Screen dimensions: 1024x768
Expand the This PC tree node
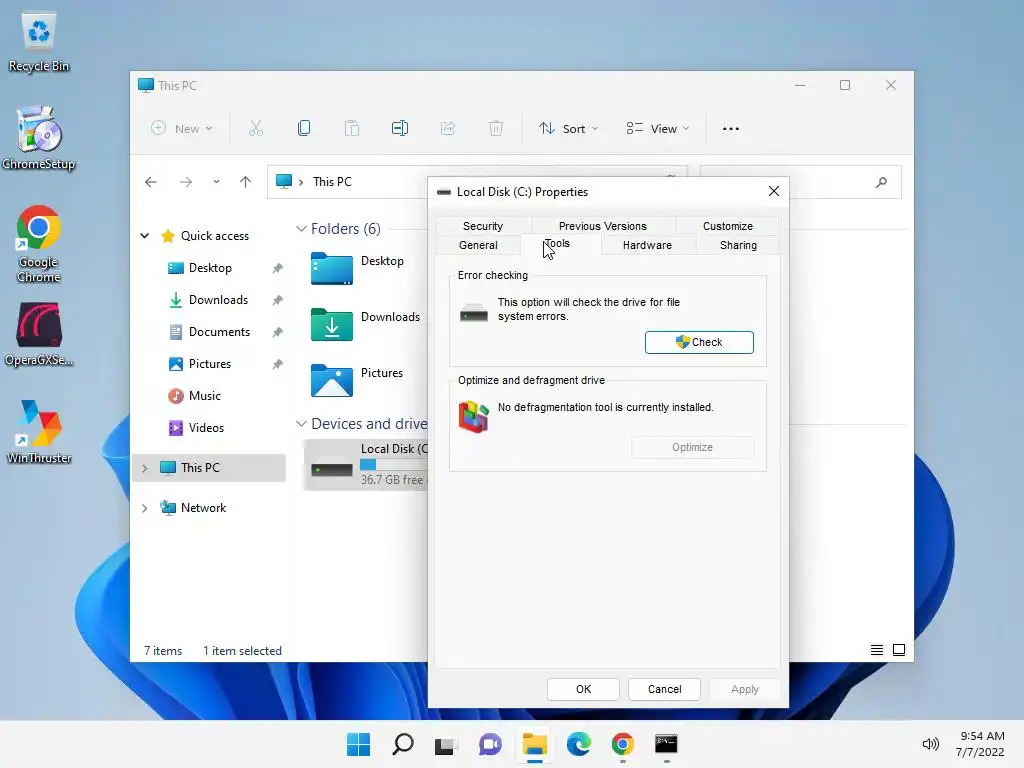[144, 468]
